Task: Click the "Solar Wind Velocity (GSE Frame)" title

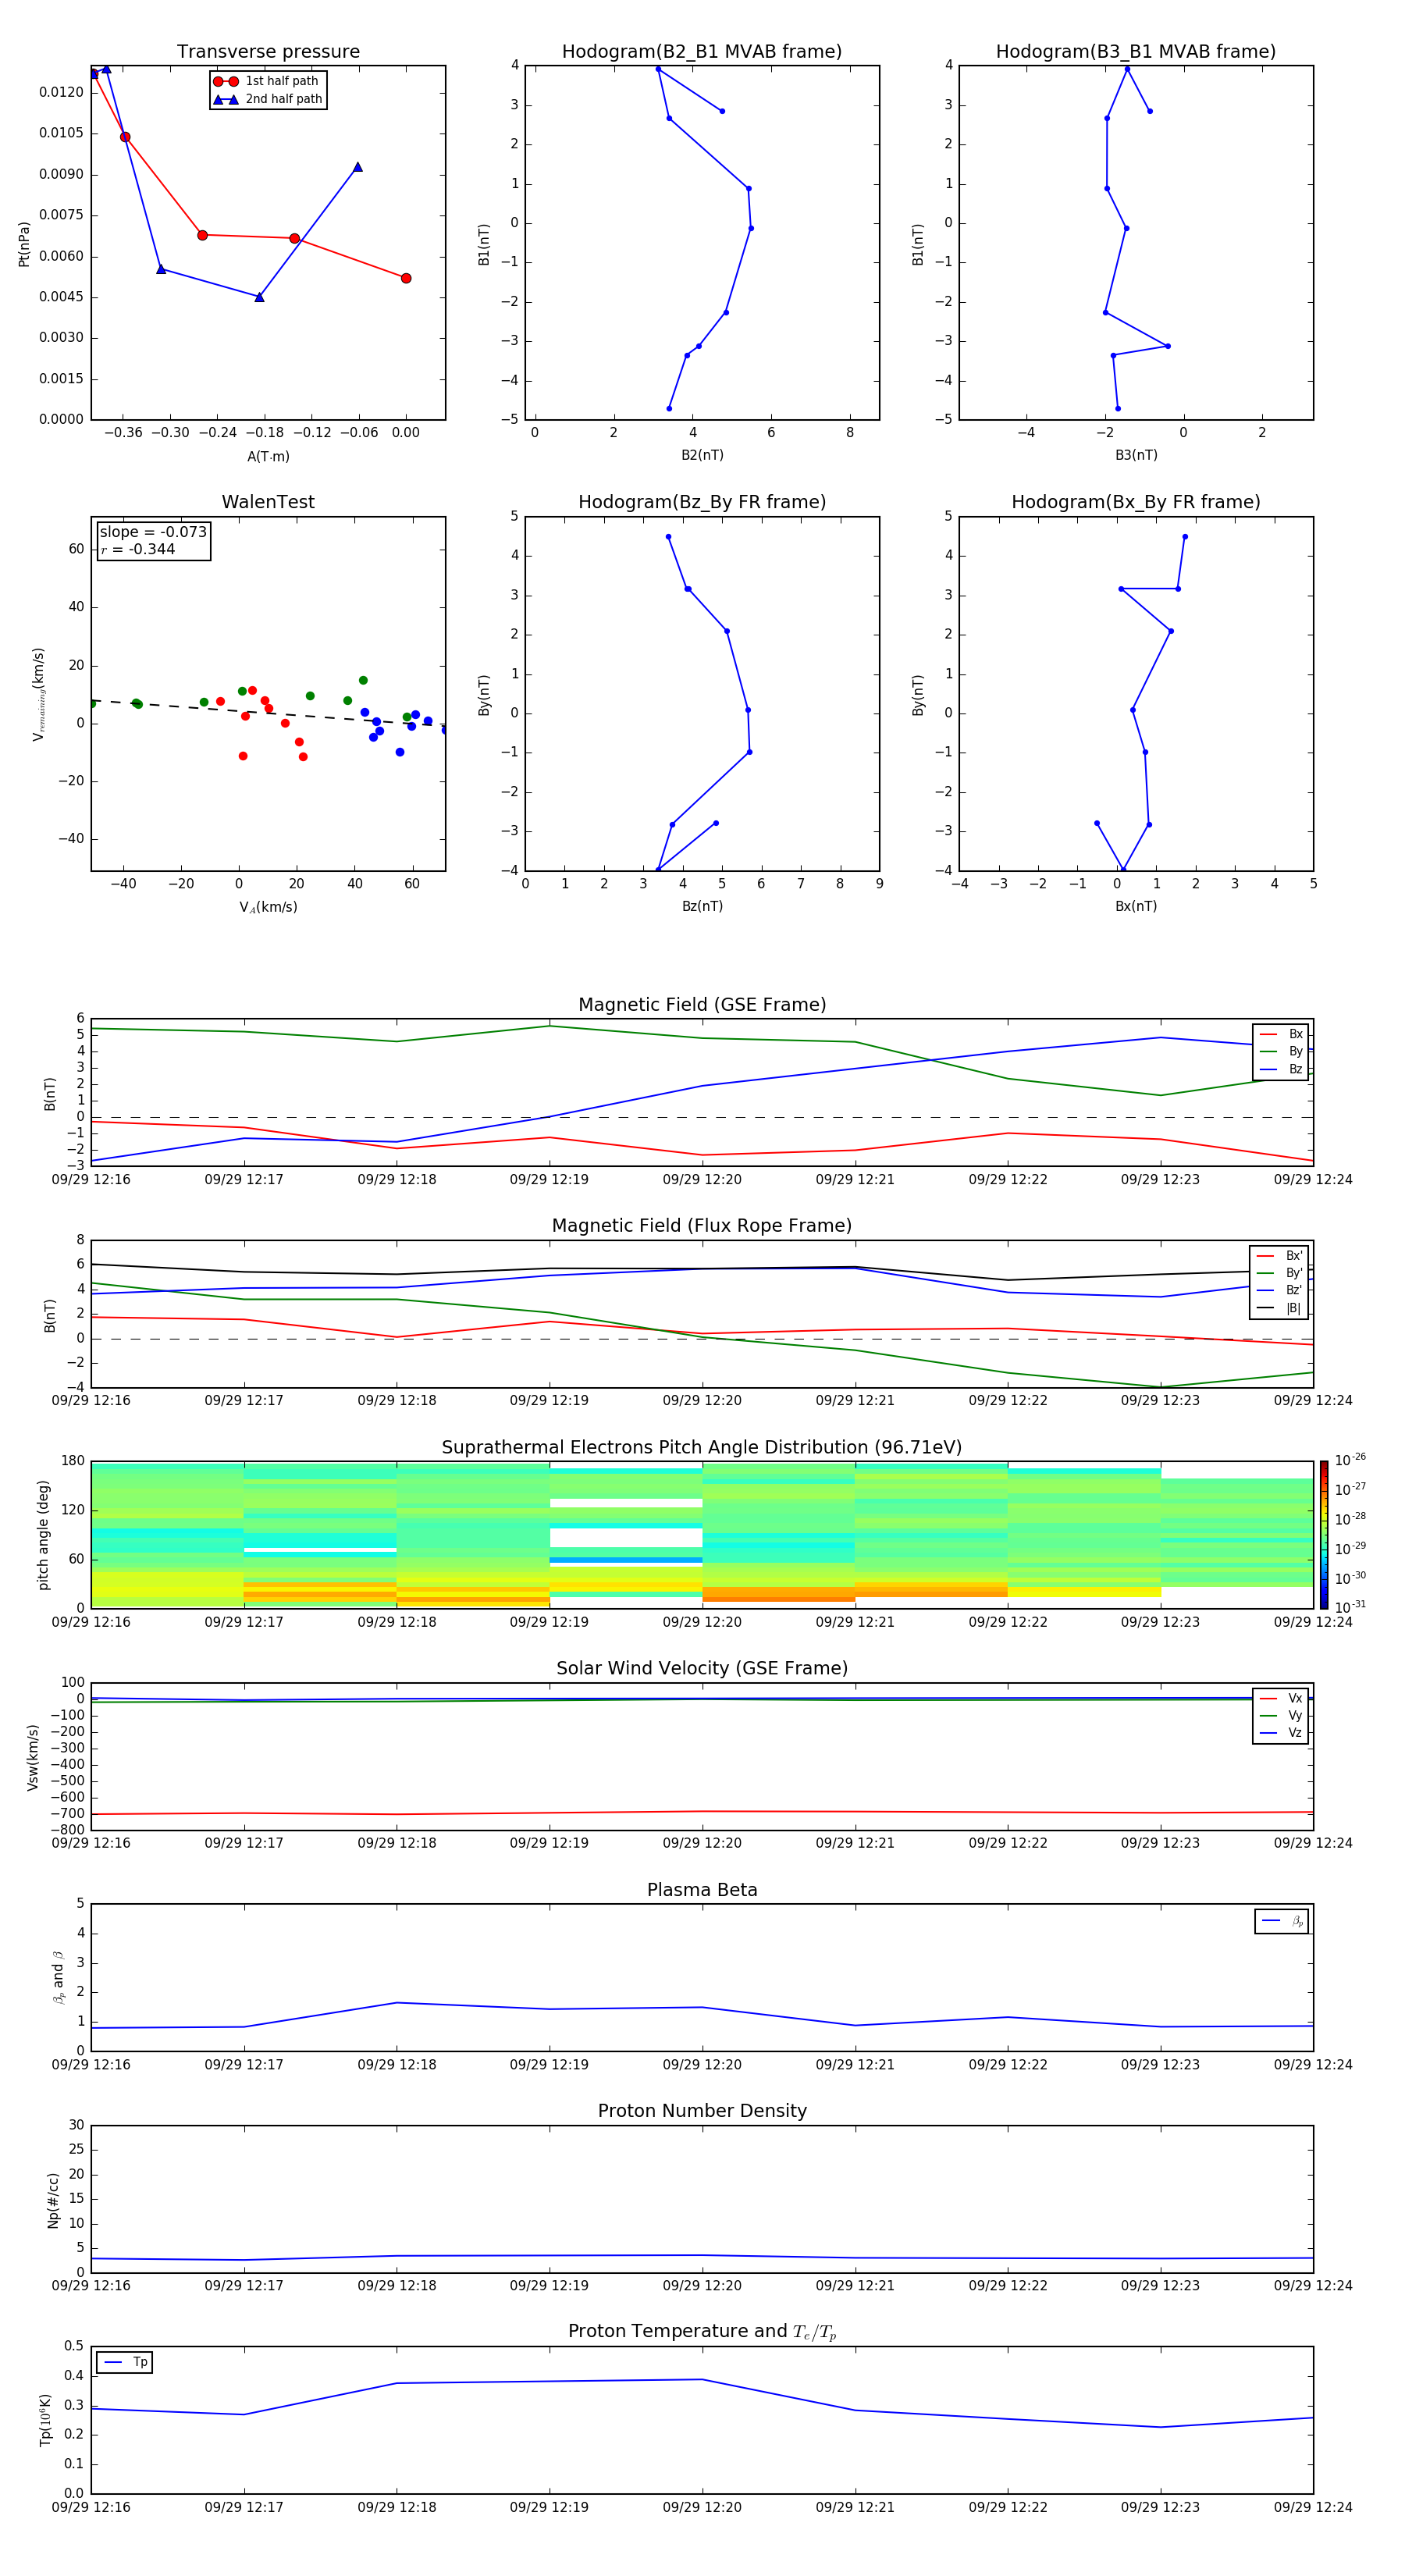Action: click(x=702, y=1669)
